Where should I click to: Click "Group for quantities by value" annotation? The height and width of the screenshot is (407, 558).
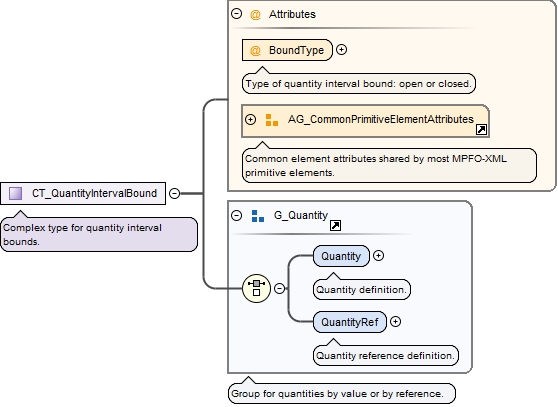click(342, 393)
